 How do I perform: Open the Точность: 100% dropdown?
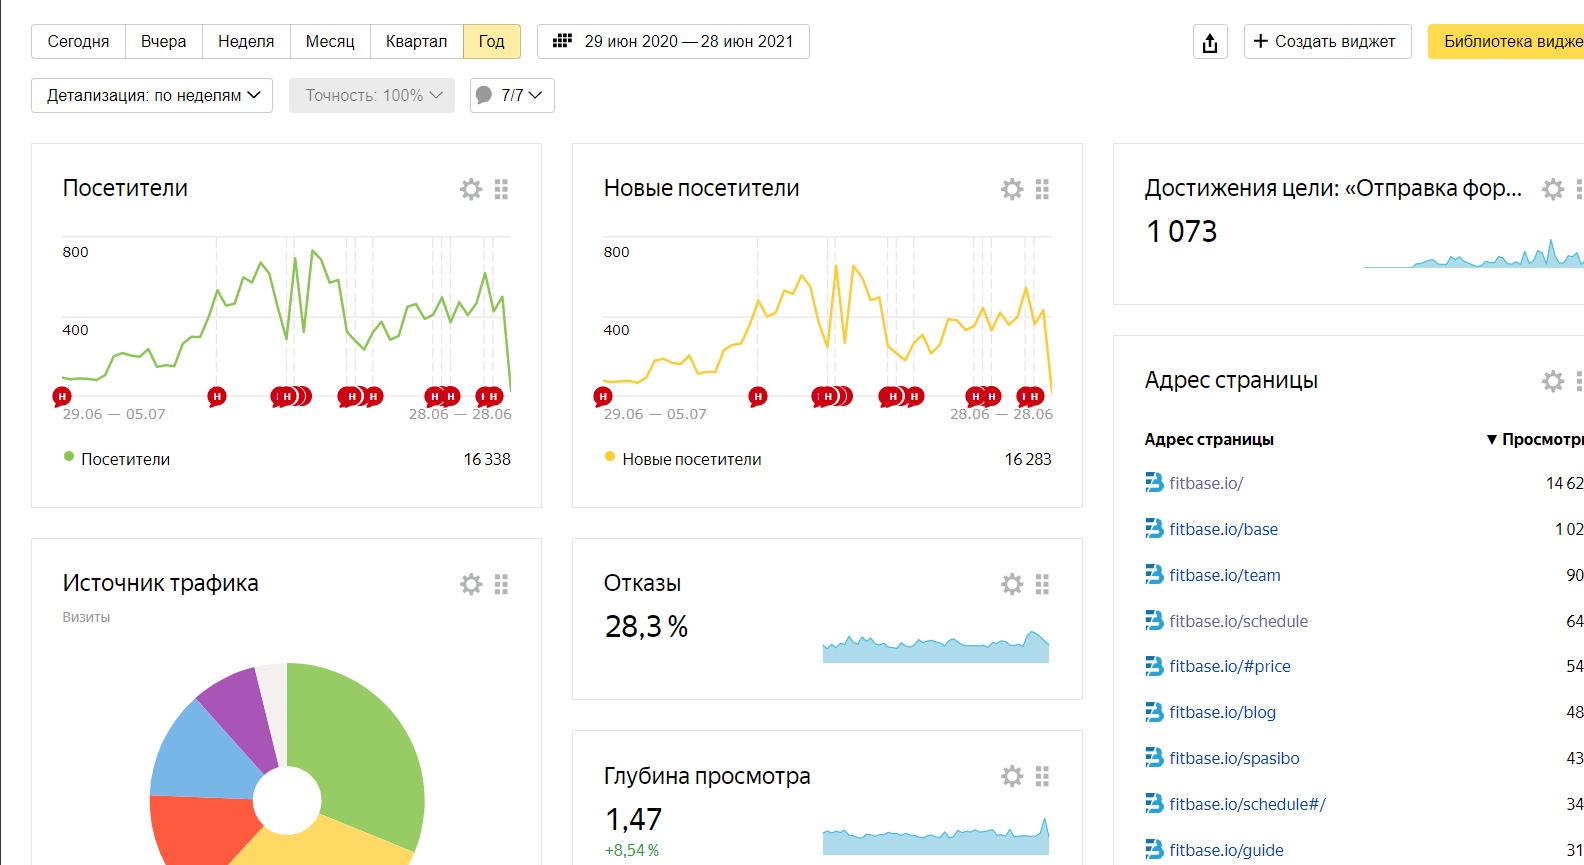click(372, 95)
